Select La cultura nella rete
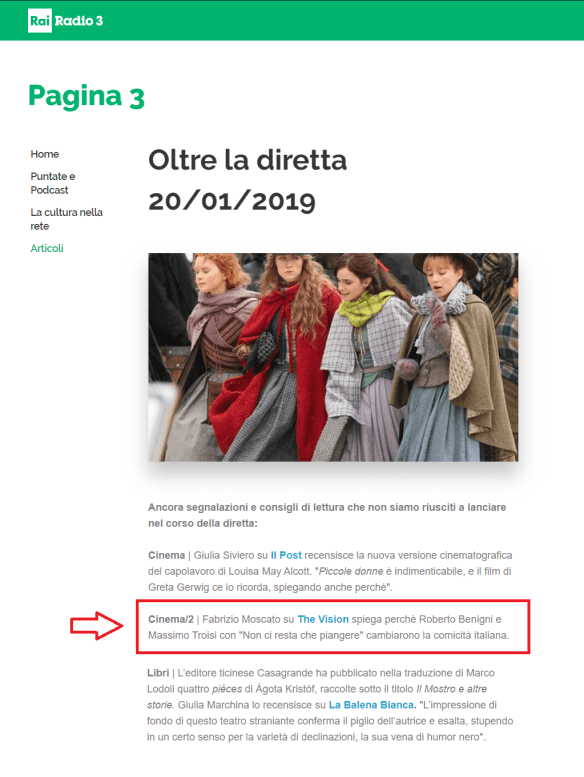584x777 pixels. (66, 219)
